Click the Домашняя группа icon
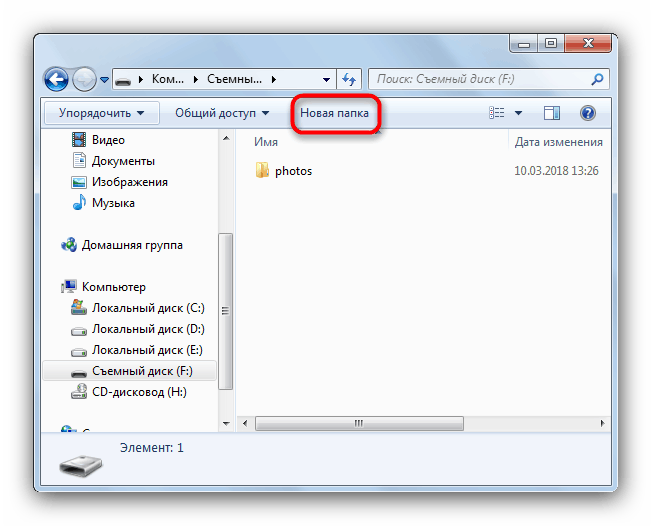This screenshot has width=652, height=526. click(69, 244)
